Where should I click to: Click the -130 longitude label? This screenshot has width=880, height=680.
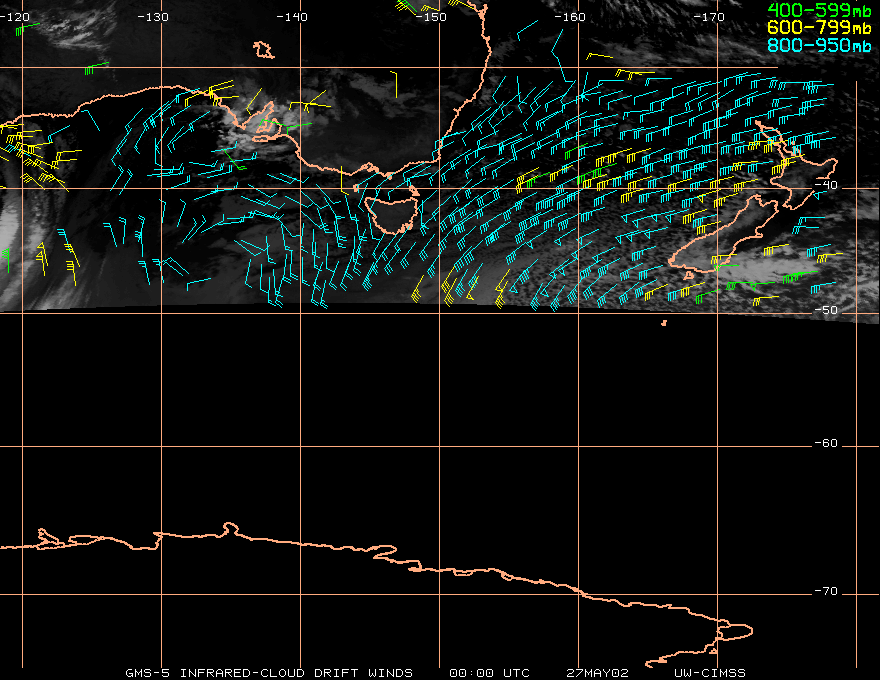pyautogui.click(x=153, y=17)
